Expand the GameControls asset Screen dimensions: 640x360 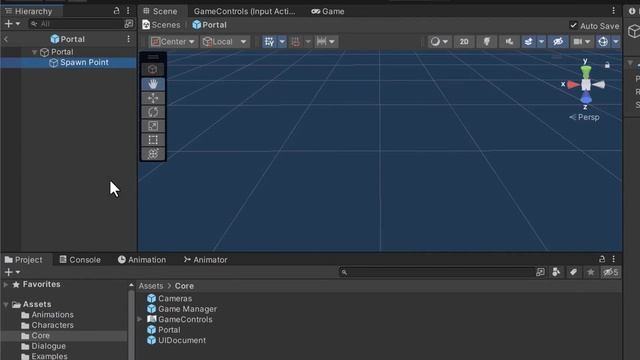[x=140, y=319]
